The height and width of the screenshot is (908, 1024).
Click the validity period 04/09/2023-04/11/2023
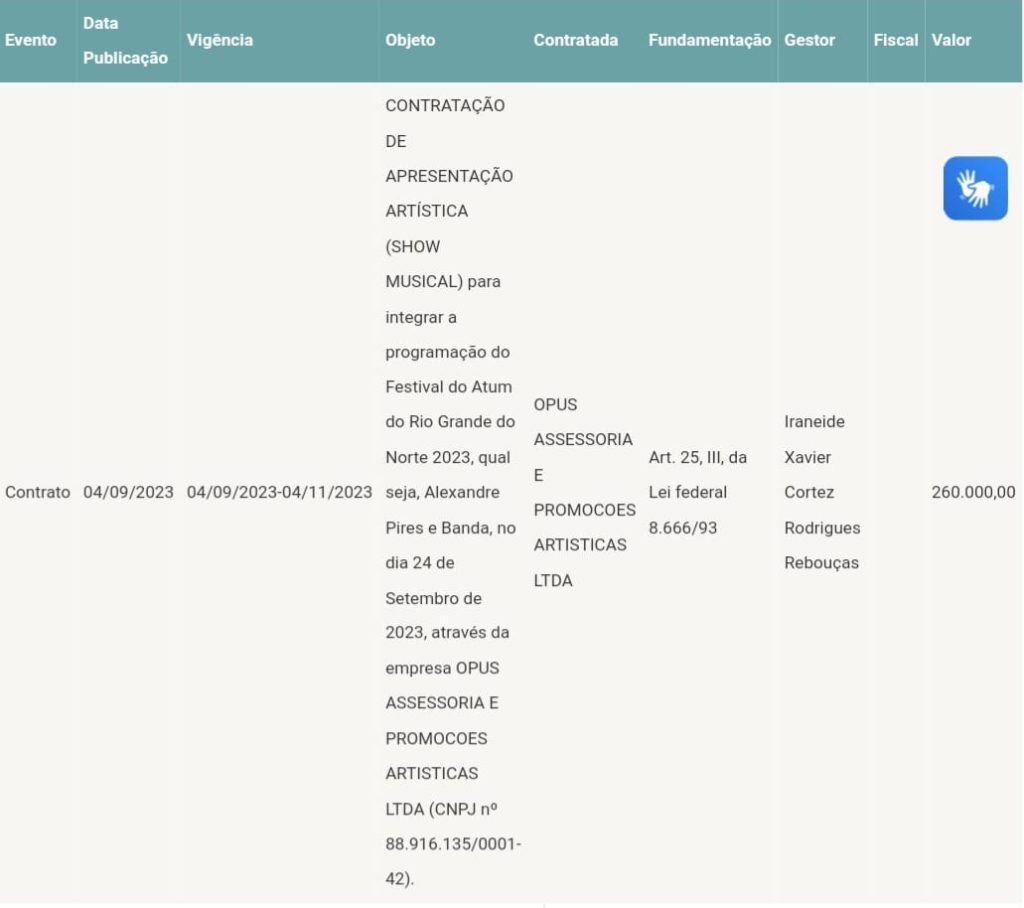pyautogui.click(x=280, y=492)
